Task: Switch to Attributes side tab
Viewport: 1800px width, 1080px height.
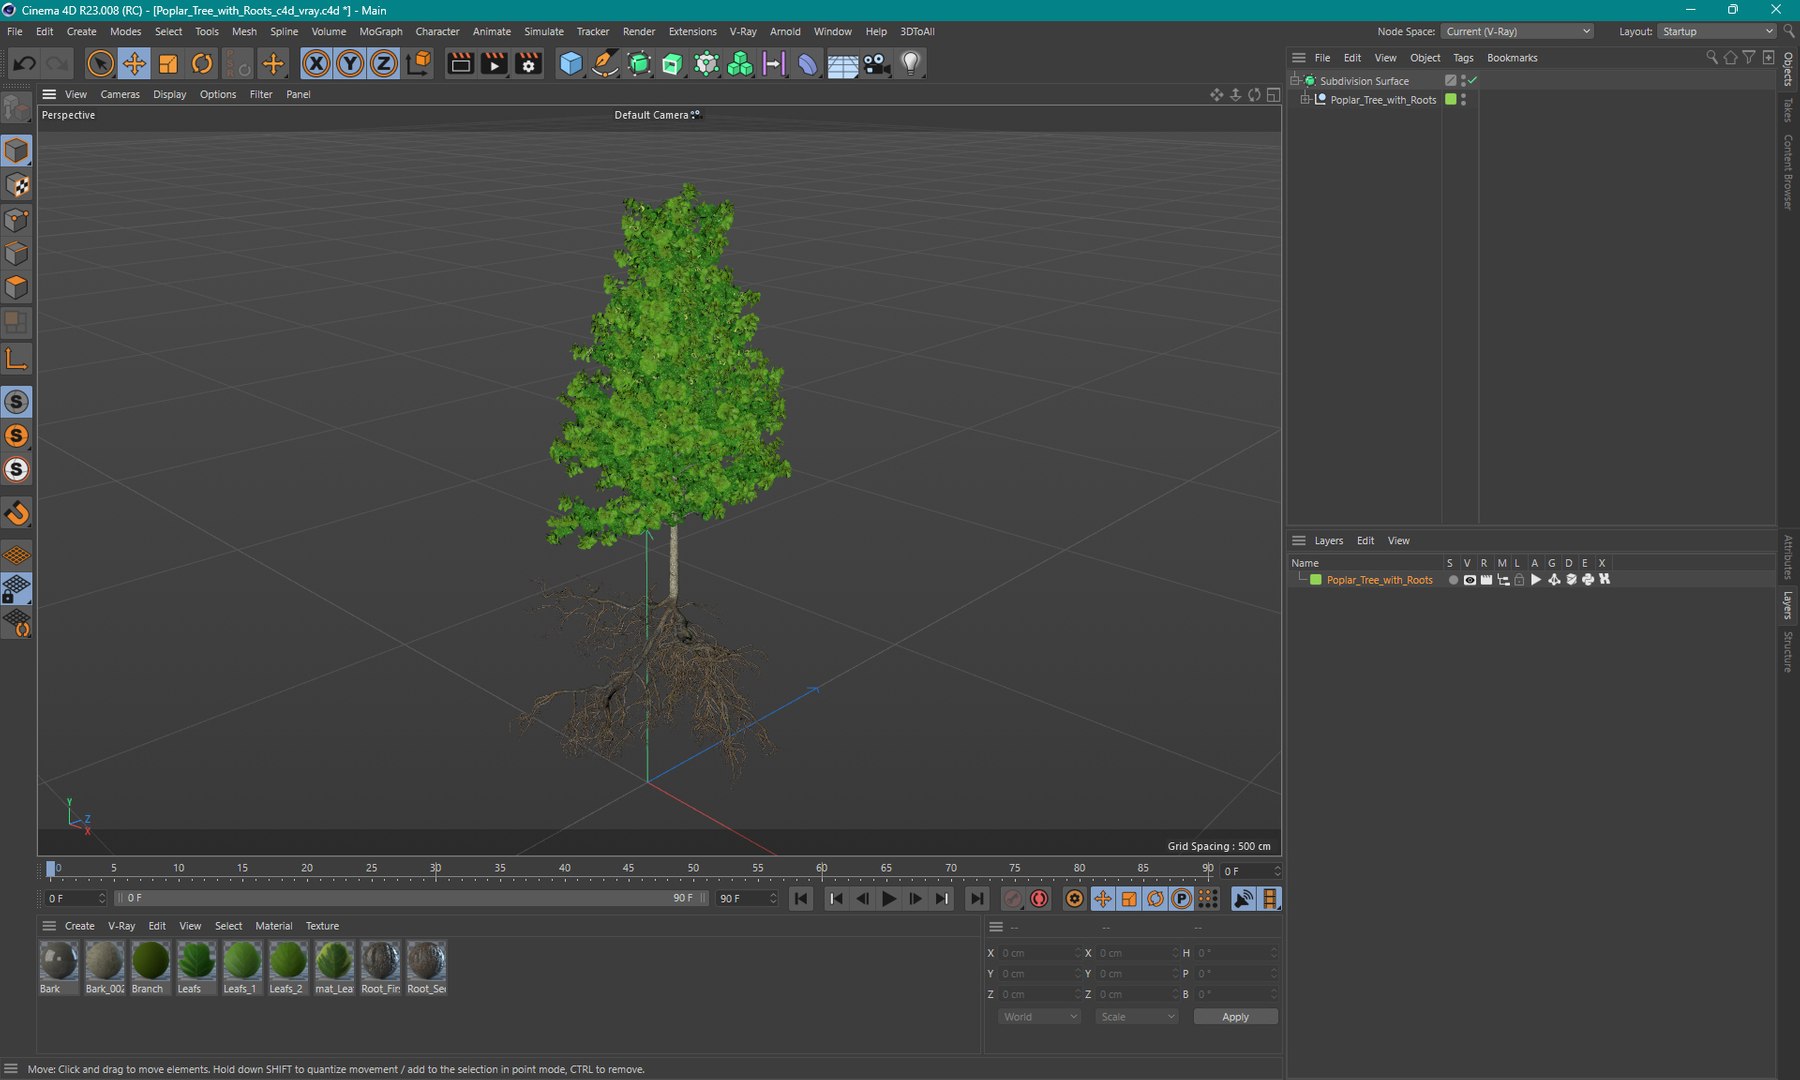Action: (1788, 557)
